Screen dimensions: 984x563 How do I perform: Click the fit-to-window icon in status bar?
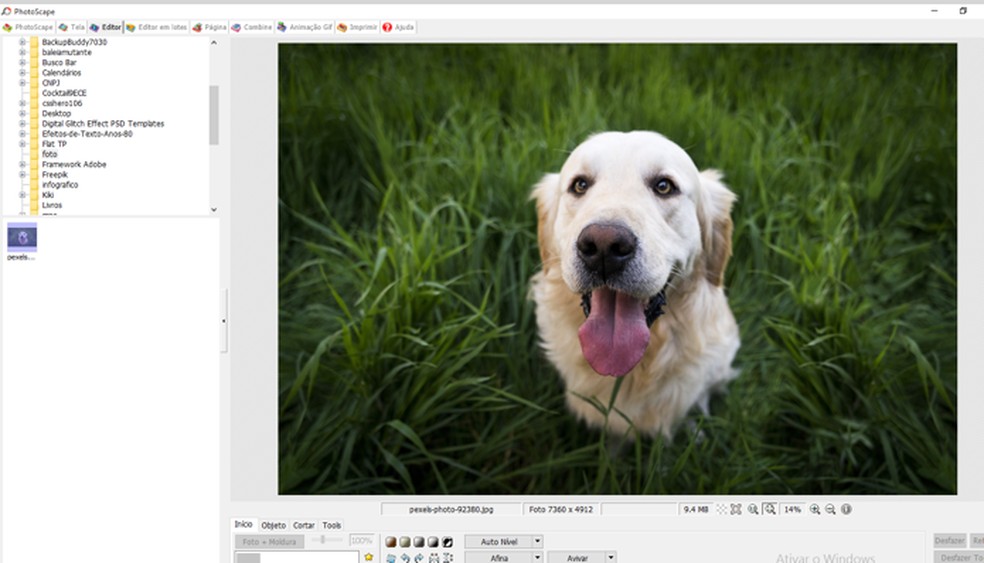[736, 509]
